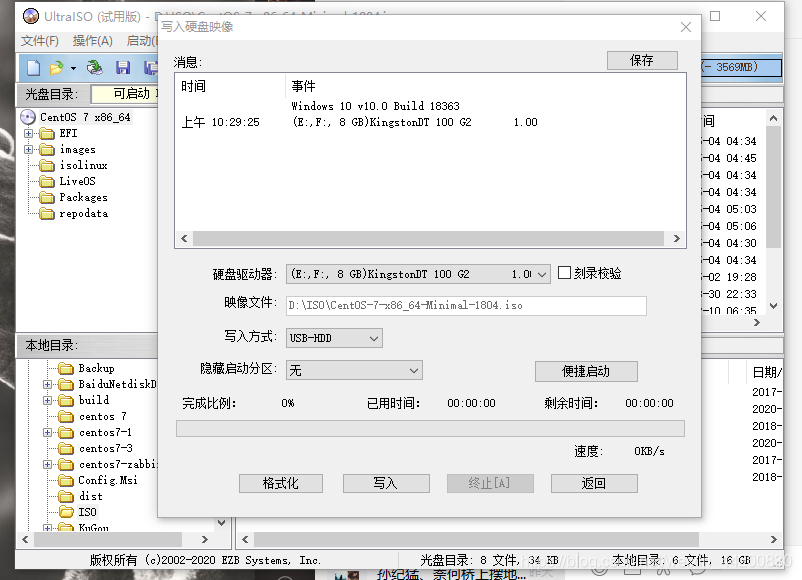Click the 写入 button

(x=386, y=483)
